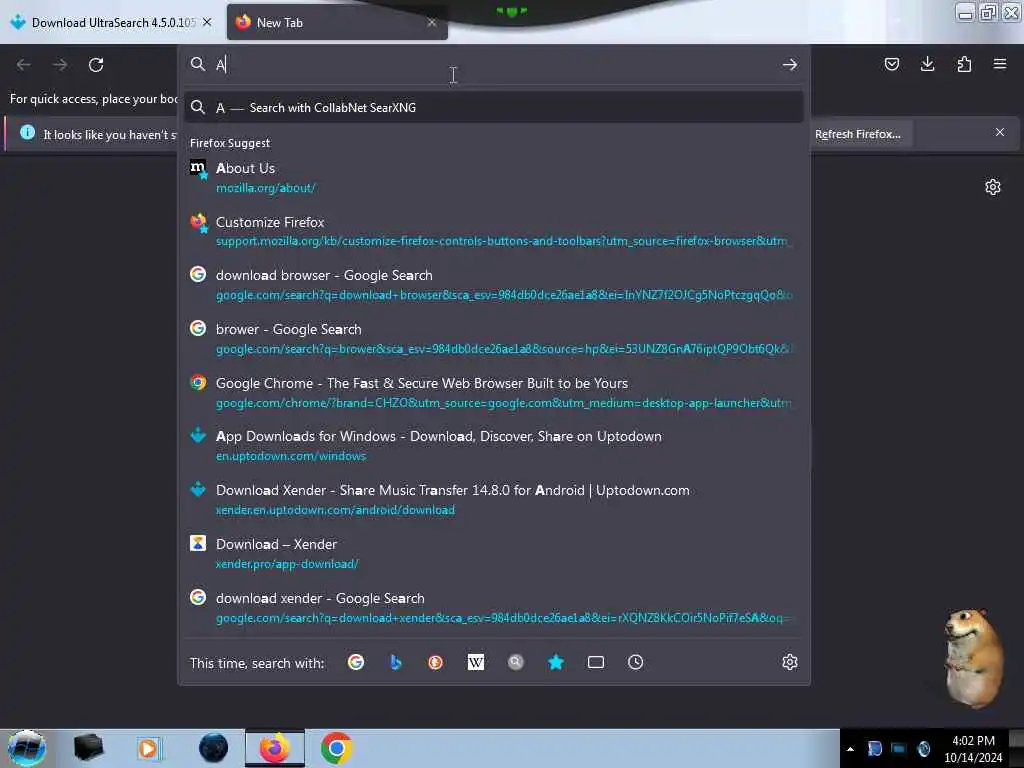Search this time with SearXNG magnifier icon
The width and height of the screenshot is (1024, 768).
[x=516, y=662]
